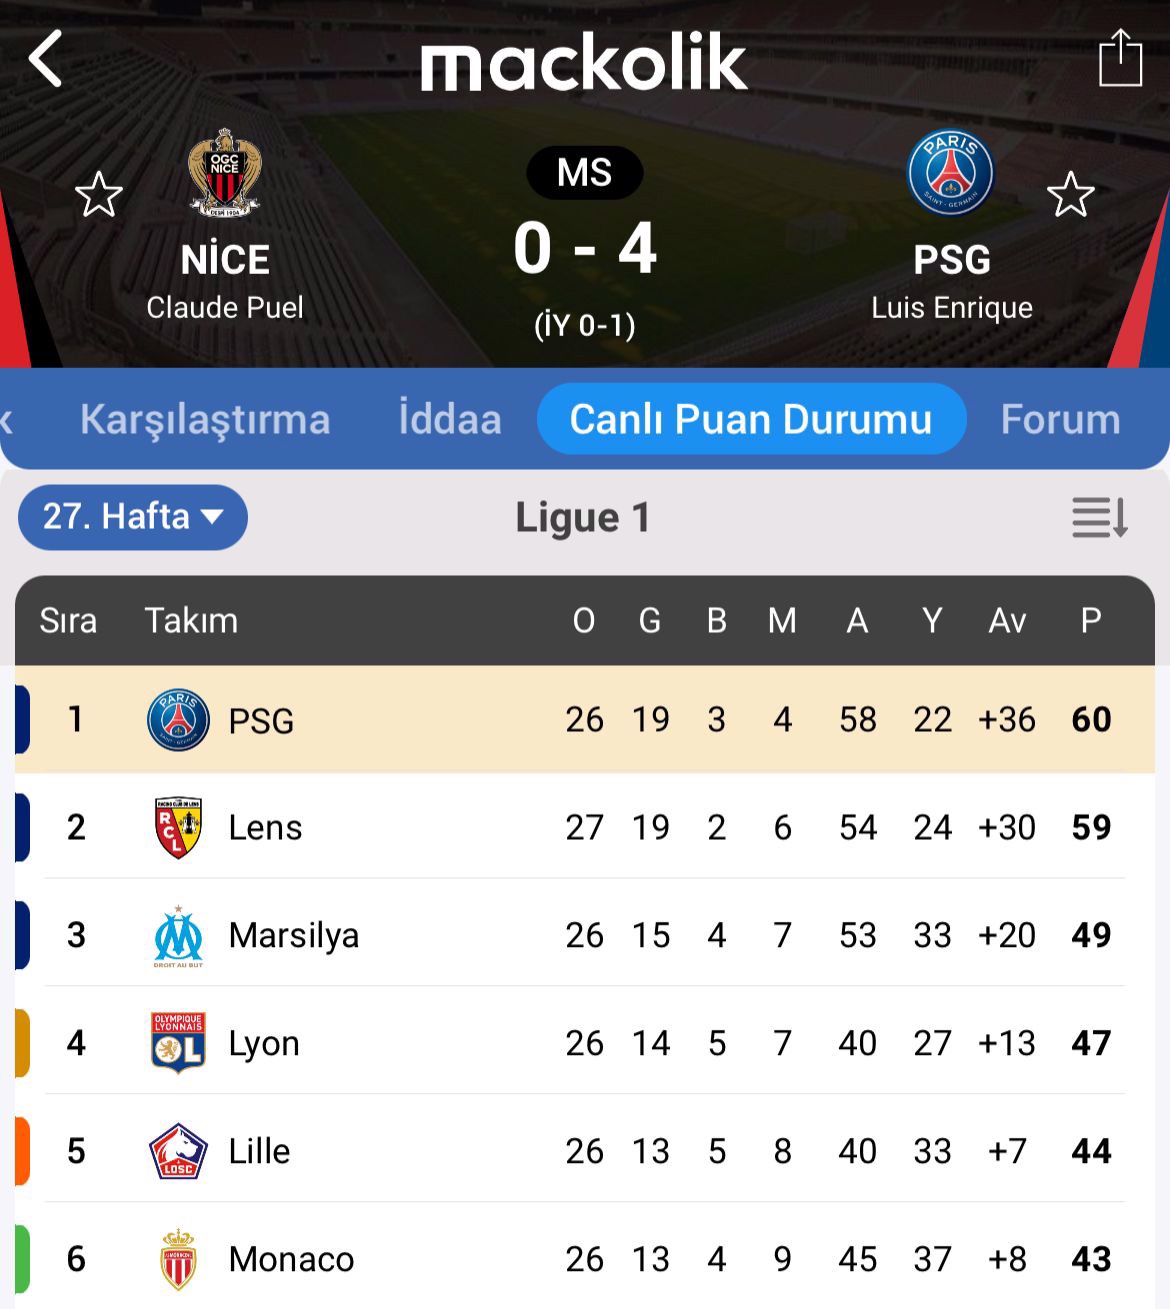Select the Canlı Puan Durumu tab
This screenshot has width=1170, height=1309.
point(751,420)
